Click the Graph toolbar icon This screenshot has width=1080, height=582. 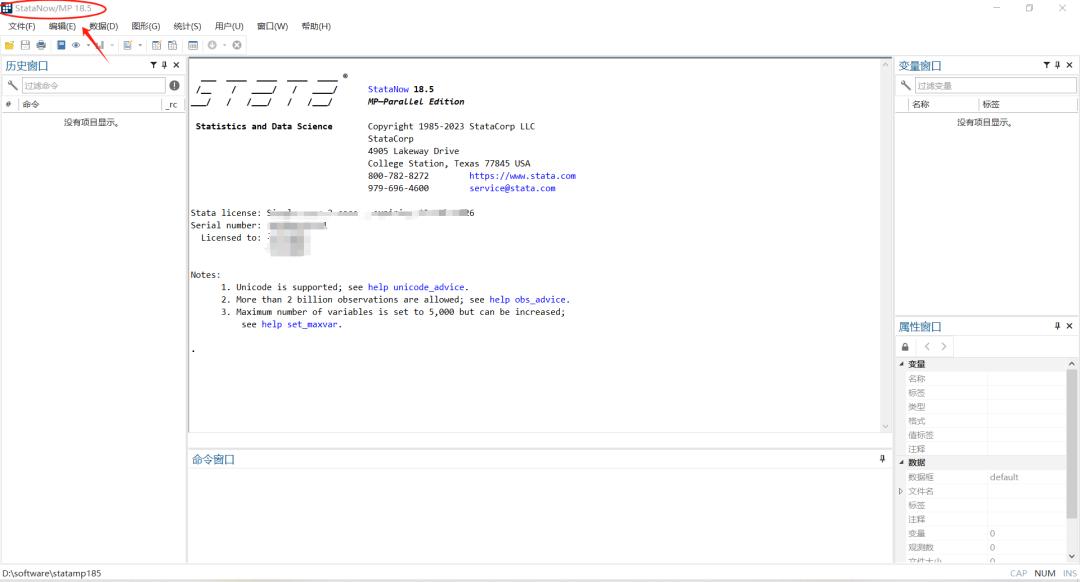click(101, 45)
